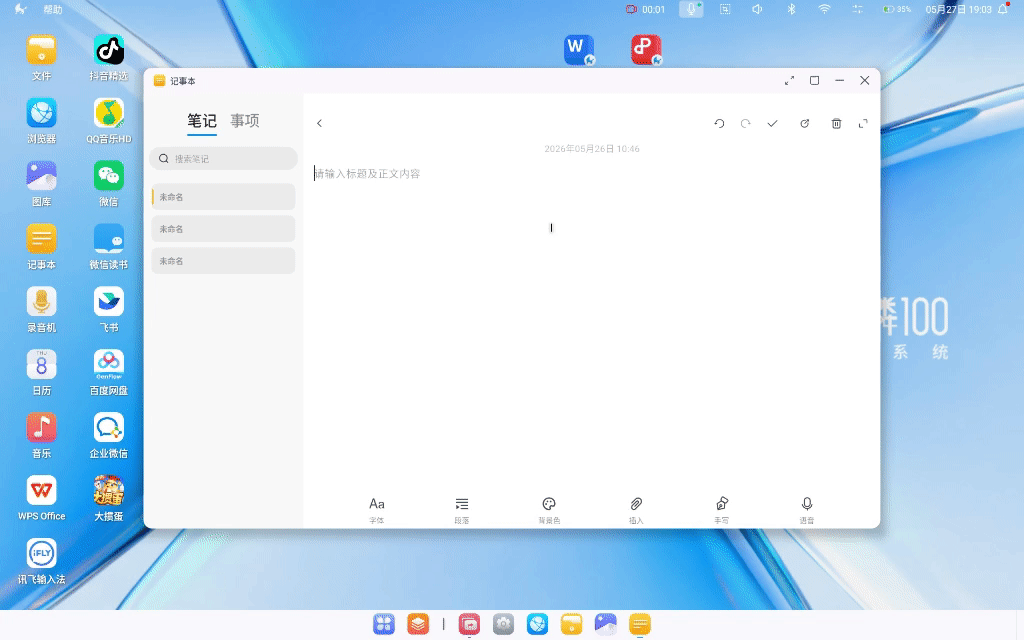Switch to the 事项 tab
Screen dimensions: 1024x640
[x=245, y=121]
